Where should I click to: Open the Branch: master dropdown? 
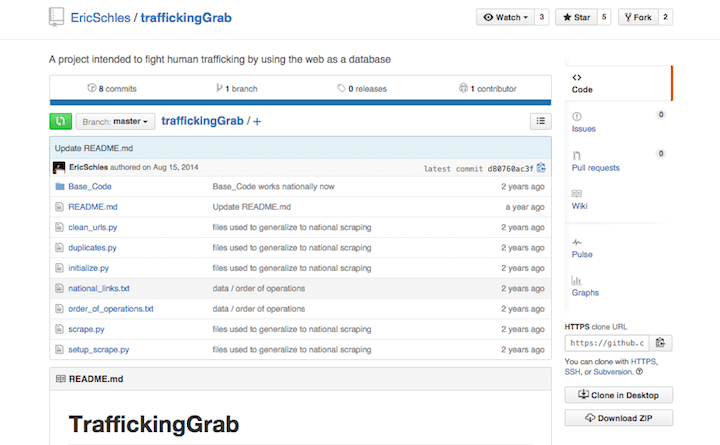(x=115, y=122)
